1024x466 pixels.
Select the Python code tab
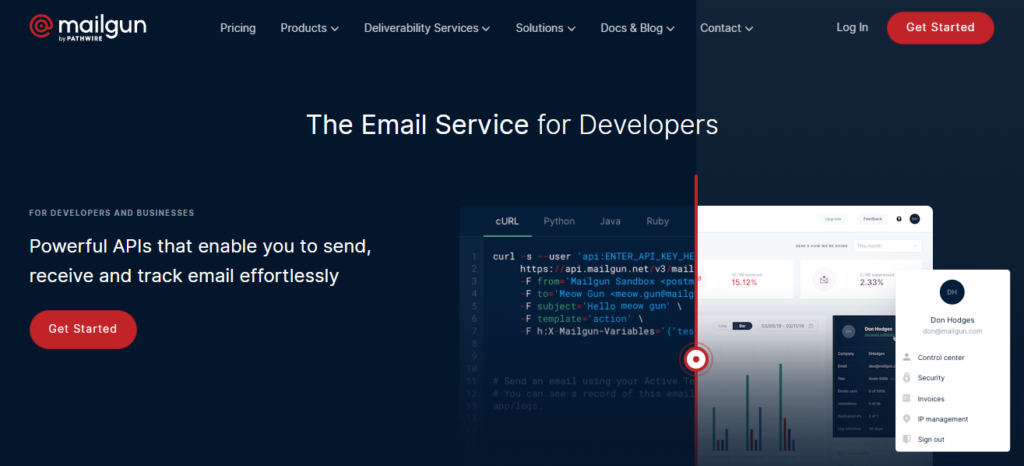pos(559,221)
